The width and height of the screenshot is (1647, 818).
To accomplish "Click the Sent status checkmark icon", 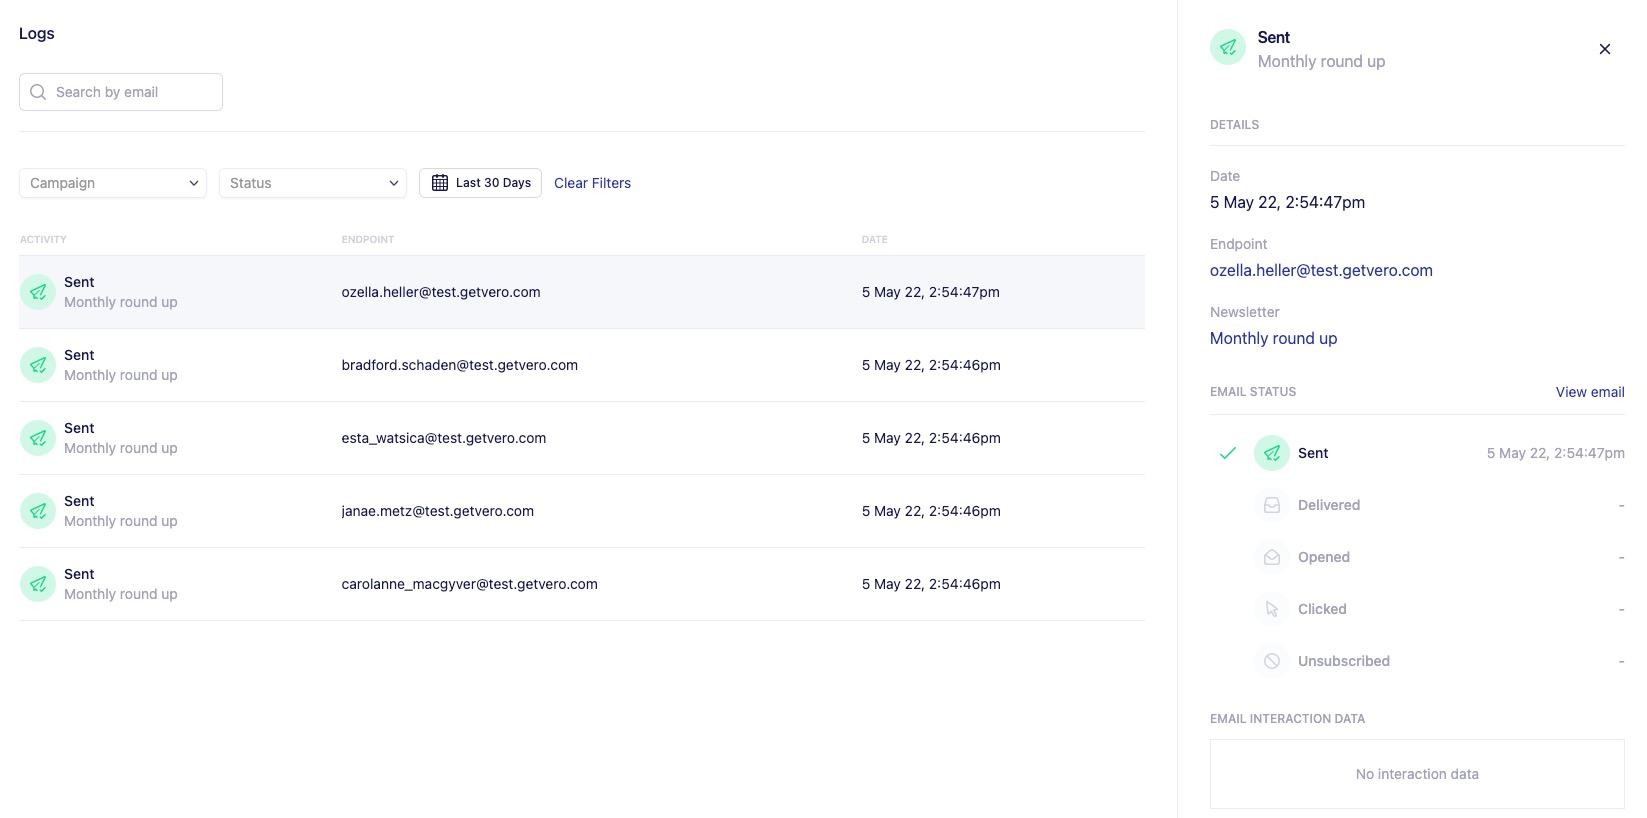I will (x=1228, y=453).
